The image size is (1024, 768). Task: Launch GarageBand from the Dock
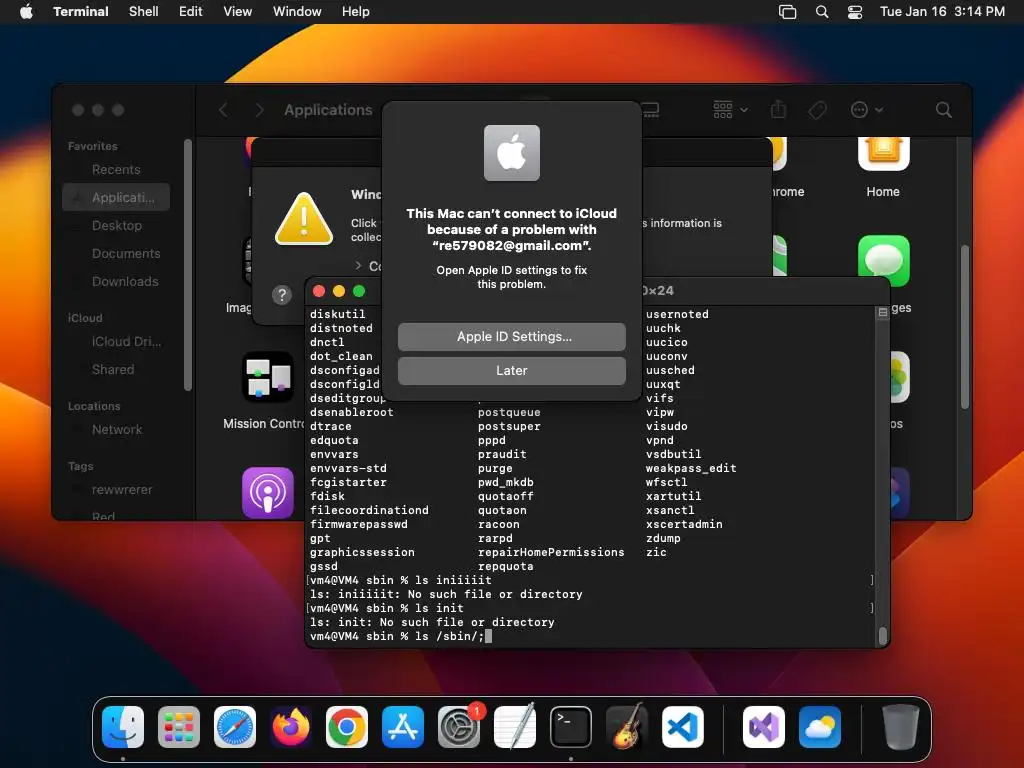click(626, 726)
